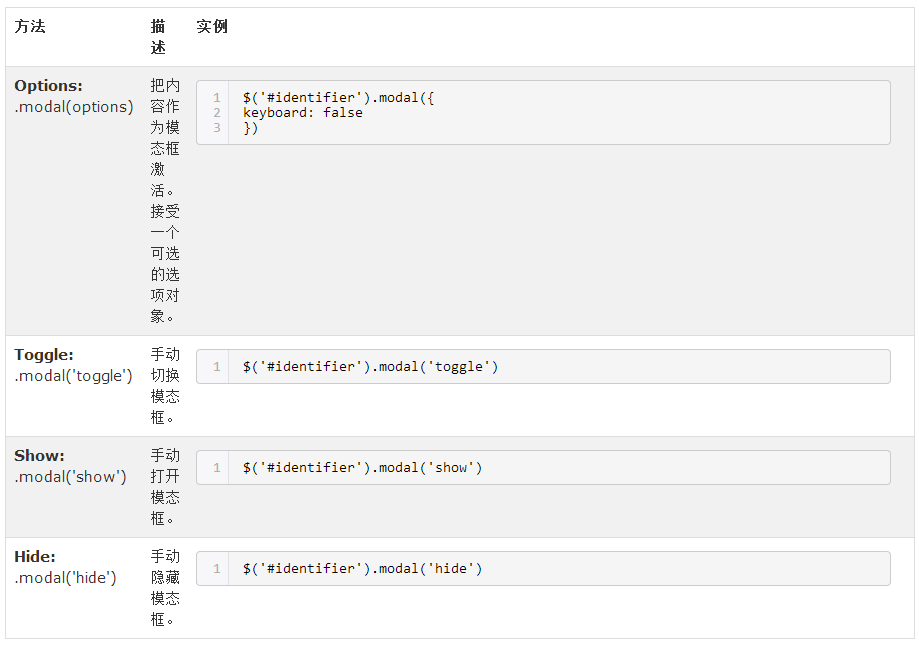This screenshot has height=645, width=919.
Task: Click the .modal('show') method text
Action: pyautogui.click(x=70, y=477)
